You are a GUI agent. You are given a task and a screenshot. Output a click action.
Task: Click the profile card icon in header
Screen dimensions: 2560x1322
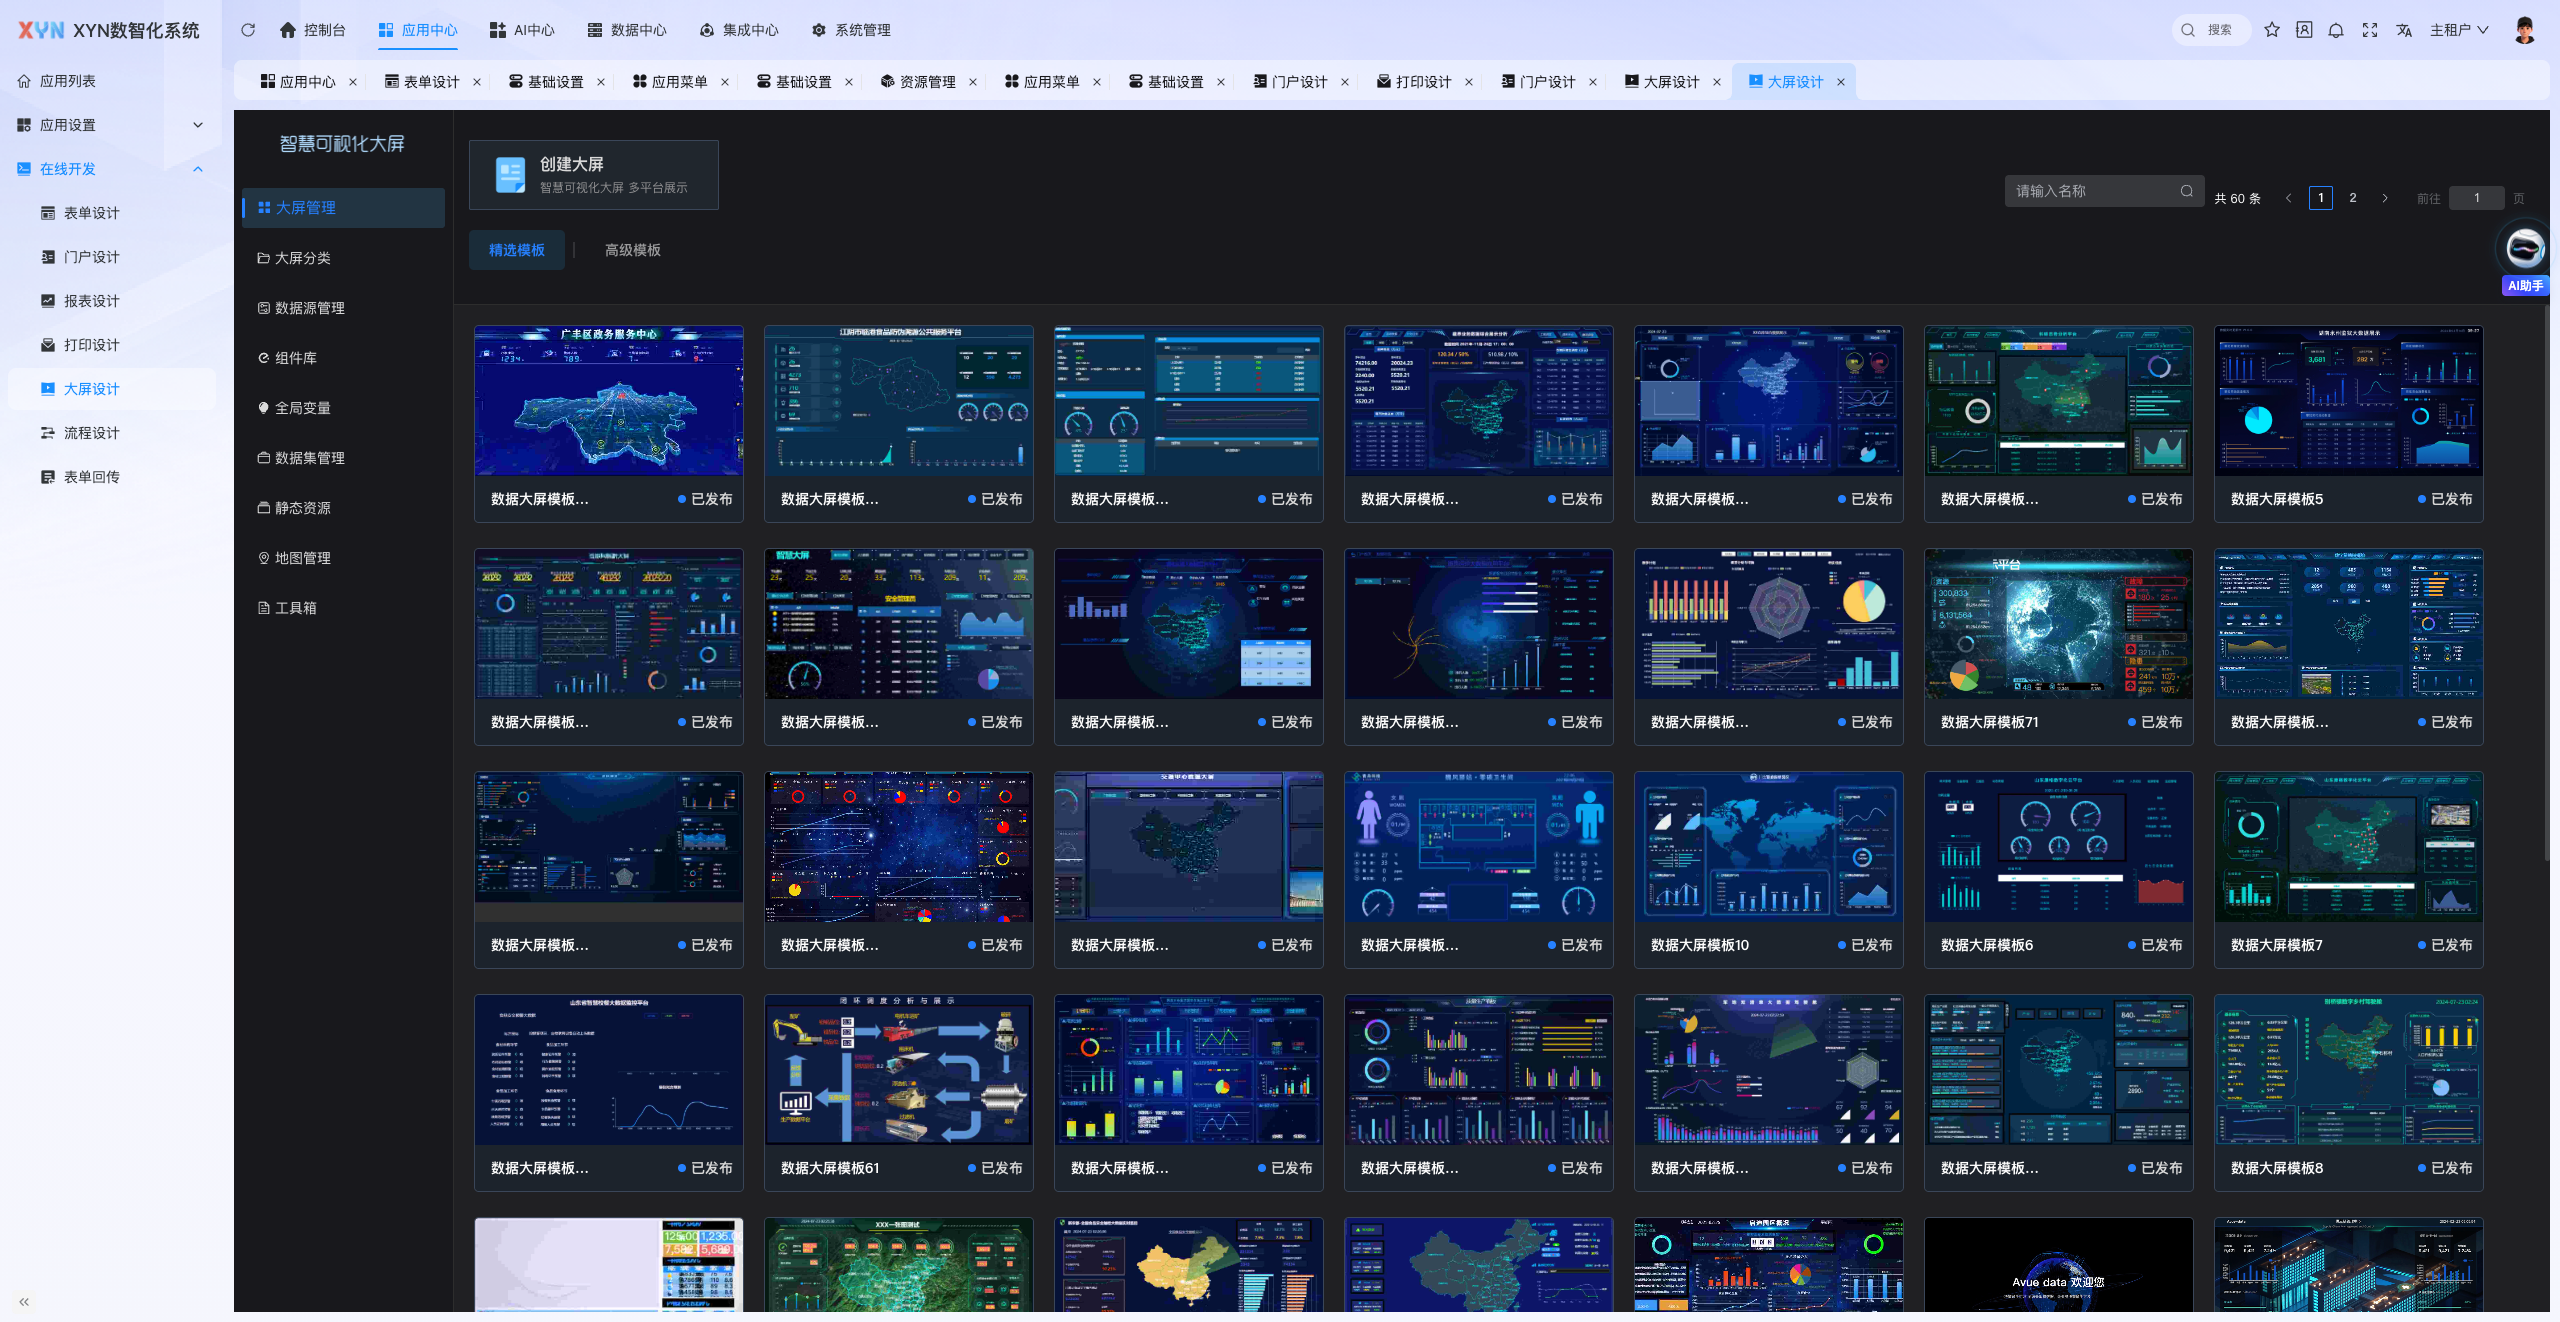click(2304, 30)
